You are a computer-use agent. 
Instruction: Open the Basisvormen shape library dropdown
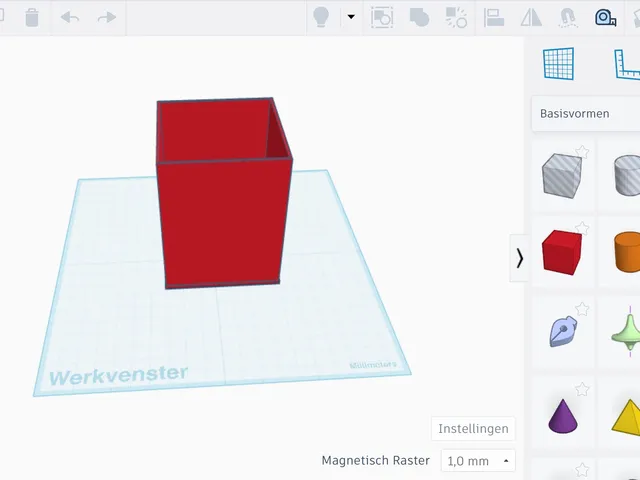point(586,113)
